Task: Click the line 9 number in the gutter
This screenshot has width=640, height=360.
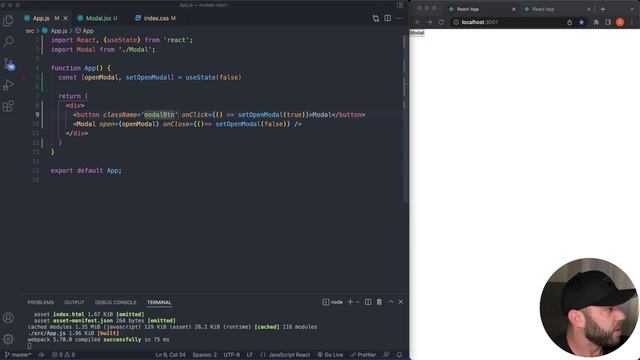Action: [x=37, y=115]
